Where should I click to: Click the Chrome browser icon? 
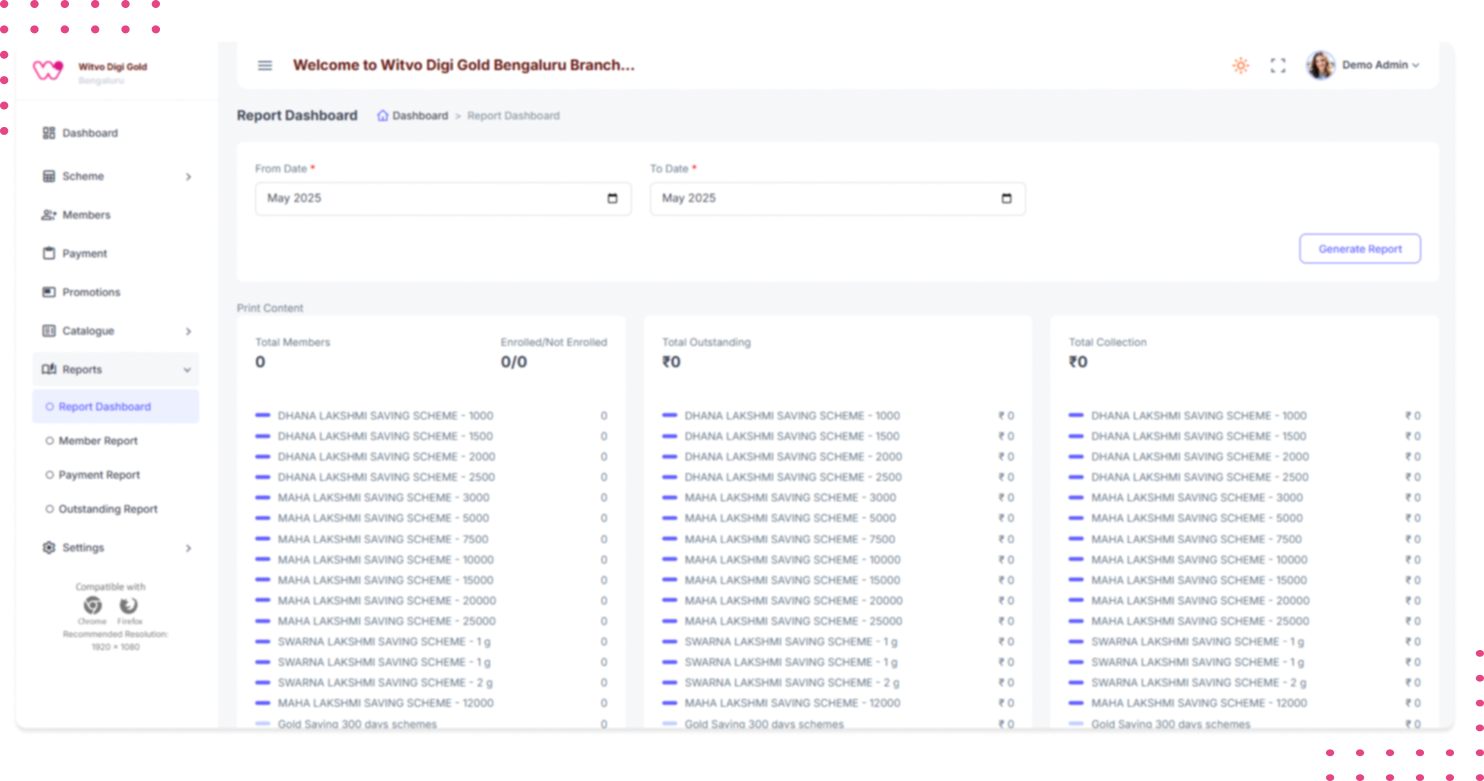coord(92,605)
